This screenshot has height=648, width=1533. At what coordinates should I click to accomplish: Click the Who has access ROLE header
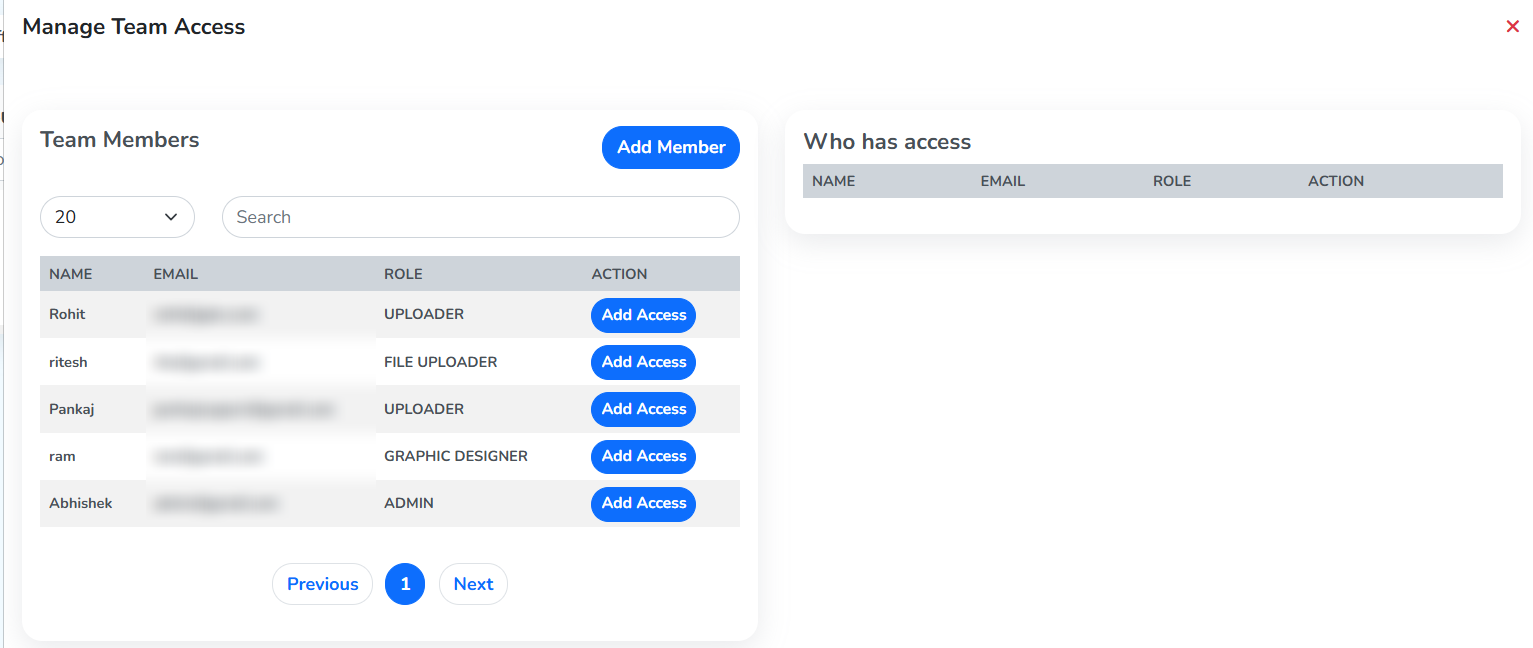1172,181
